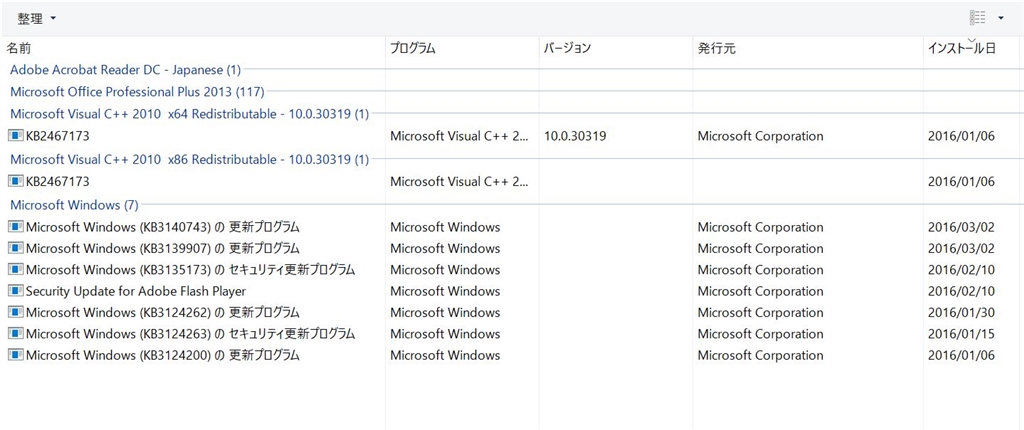1024x430 pixels.
Task: Select the KB3139907 update row icon
Action: [x=16, y=248]
